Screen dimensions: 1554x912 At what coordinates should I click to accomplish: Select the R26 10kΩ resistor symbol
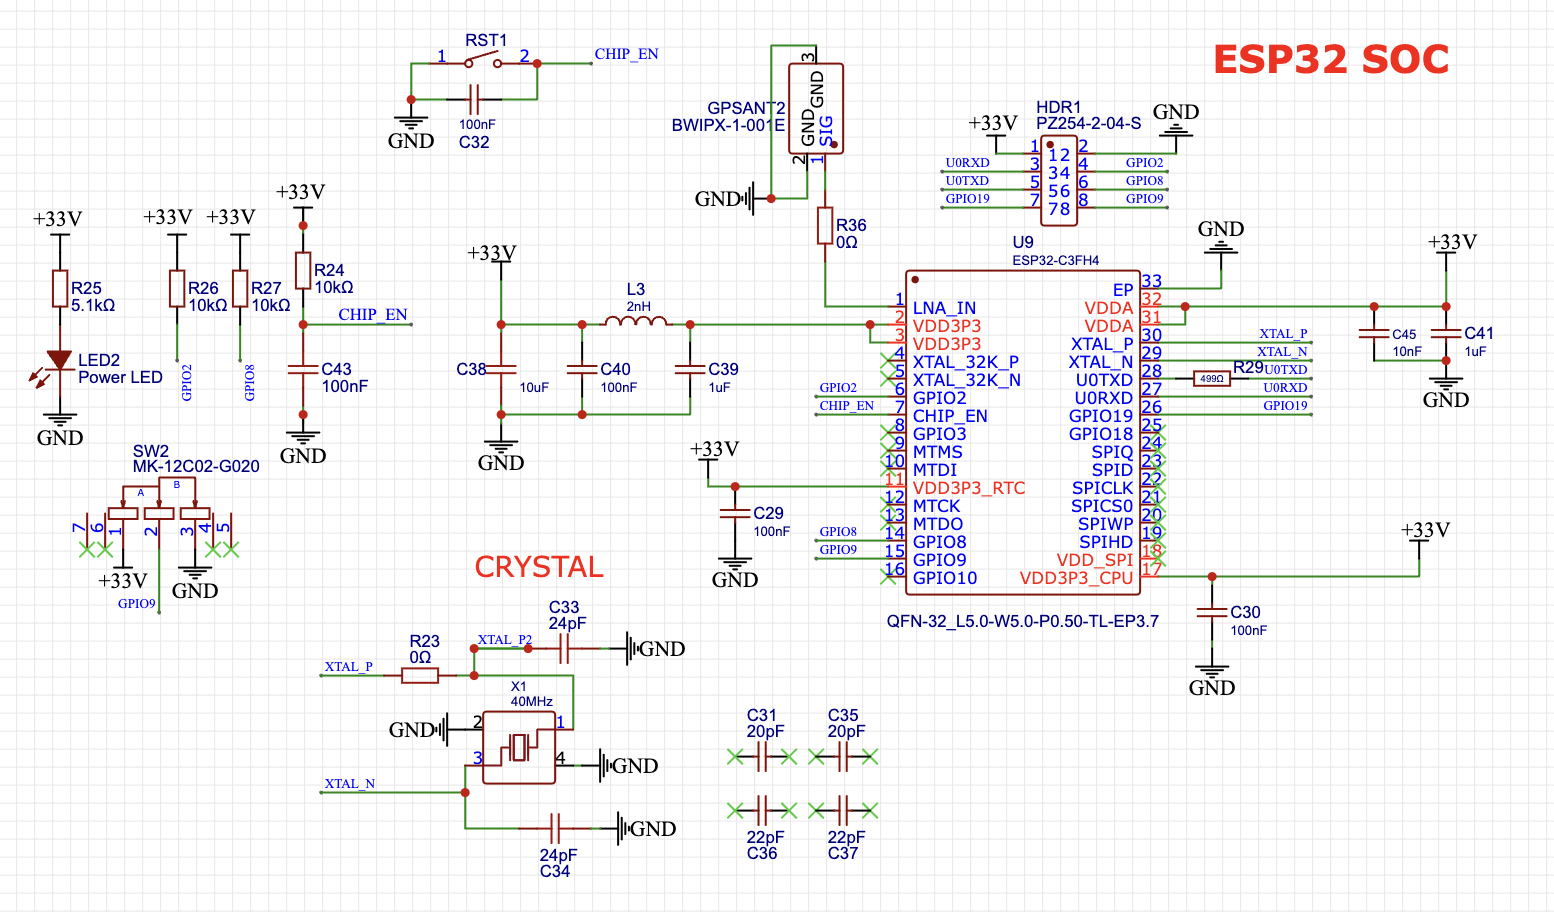[x=177, y=288]
